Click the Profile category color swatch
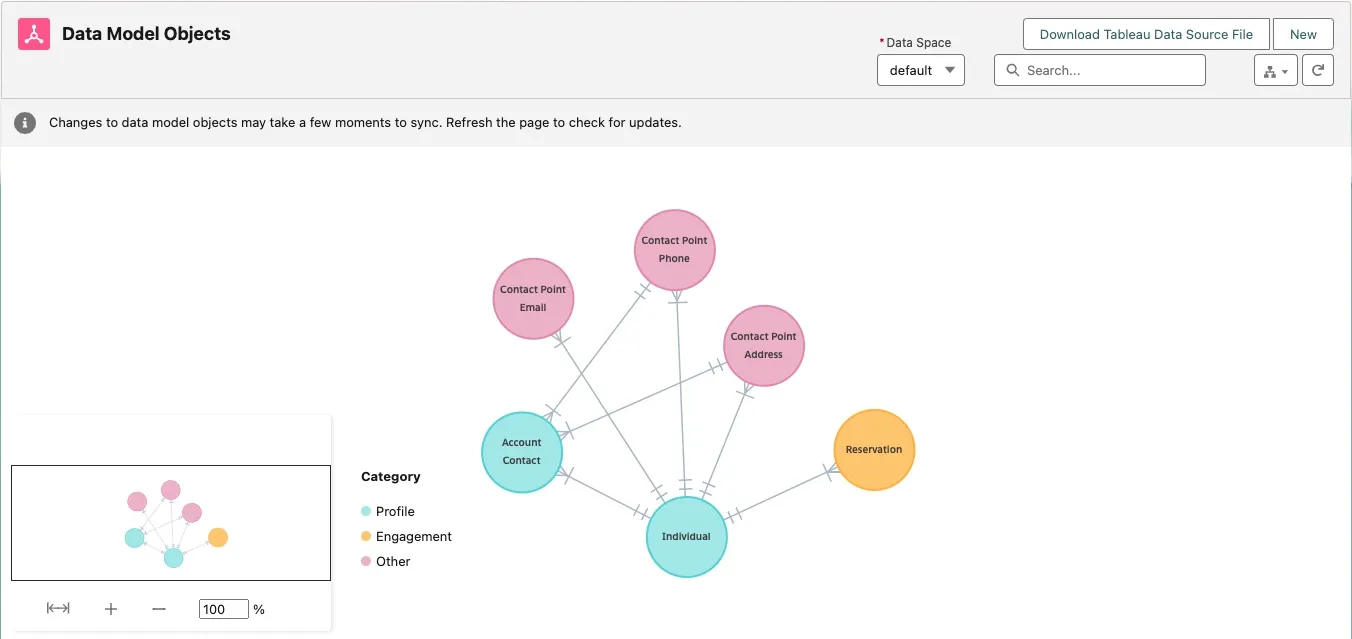Screen dimensions: 1352x639 coord(366,511)
